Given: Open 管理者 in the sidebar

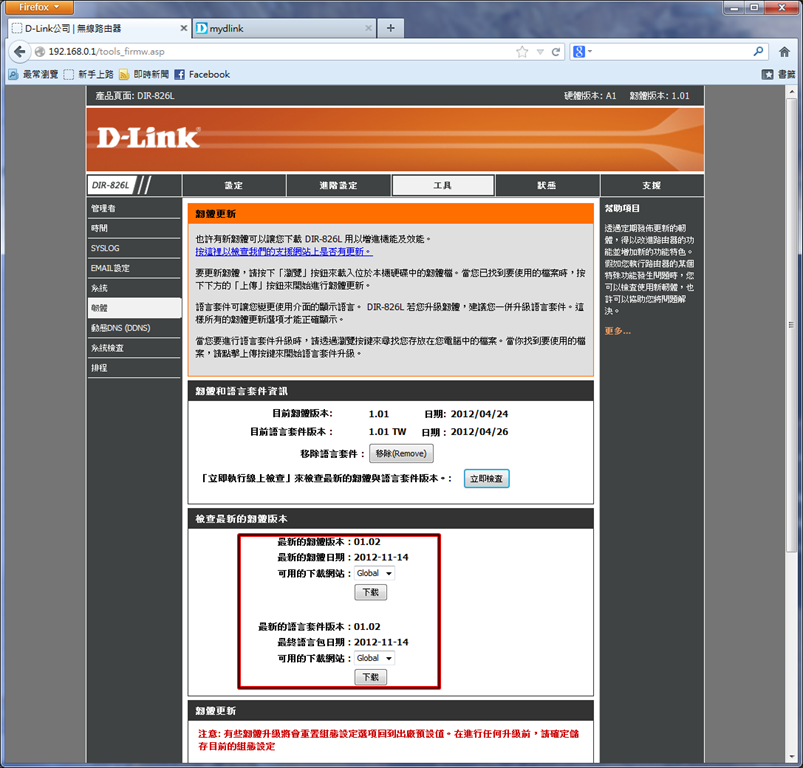Looking at the screenshot, I should (134, 208).
